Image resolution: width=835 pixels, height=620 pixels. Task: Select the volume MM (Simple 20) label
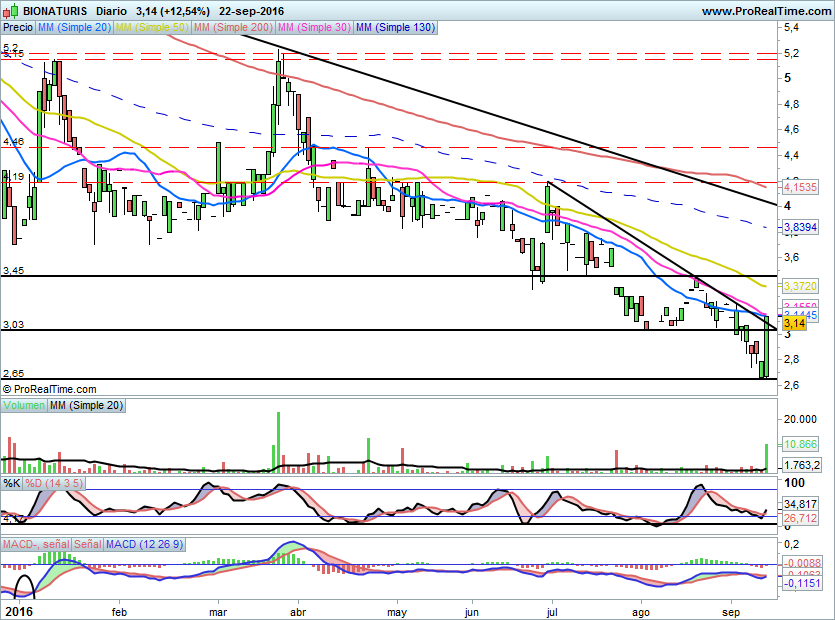coord(86,405)
